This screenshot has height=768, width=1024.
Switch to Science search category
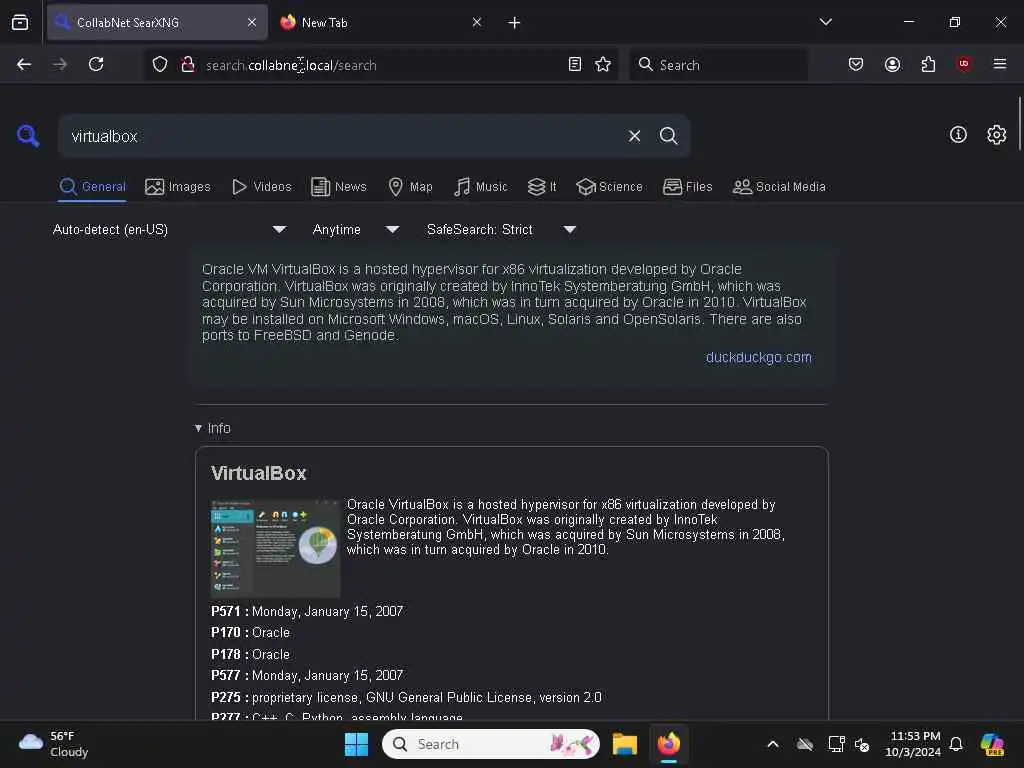609,187
